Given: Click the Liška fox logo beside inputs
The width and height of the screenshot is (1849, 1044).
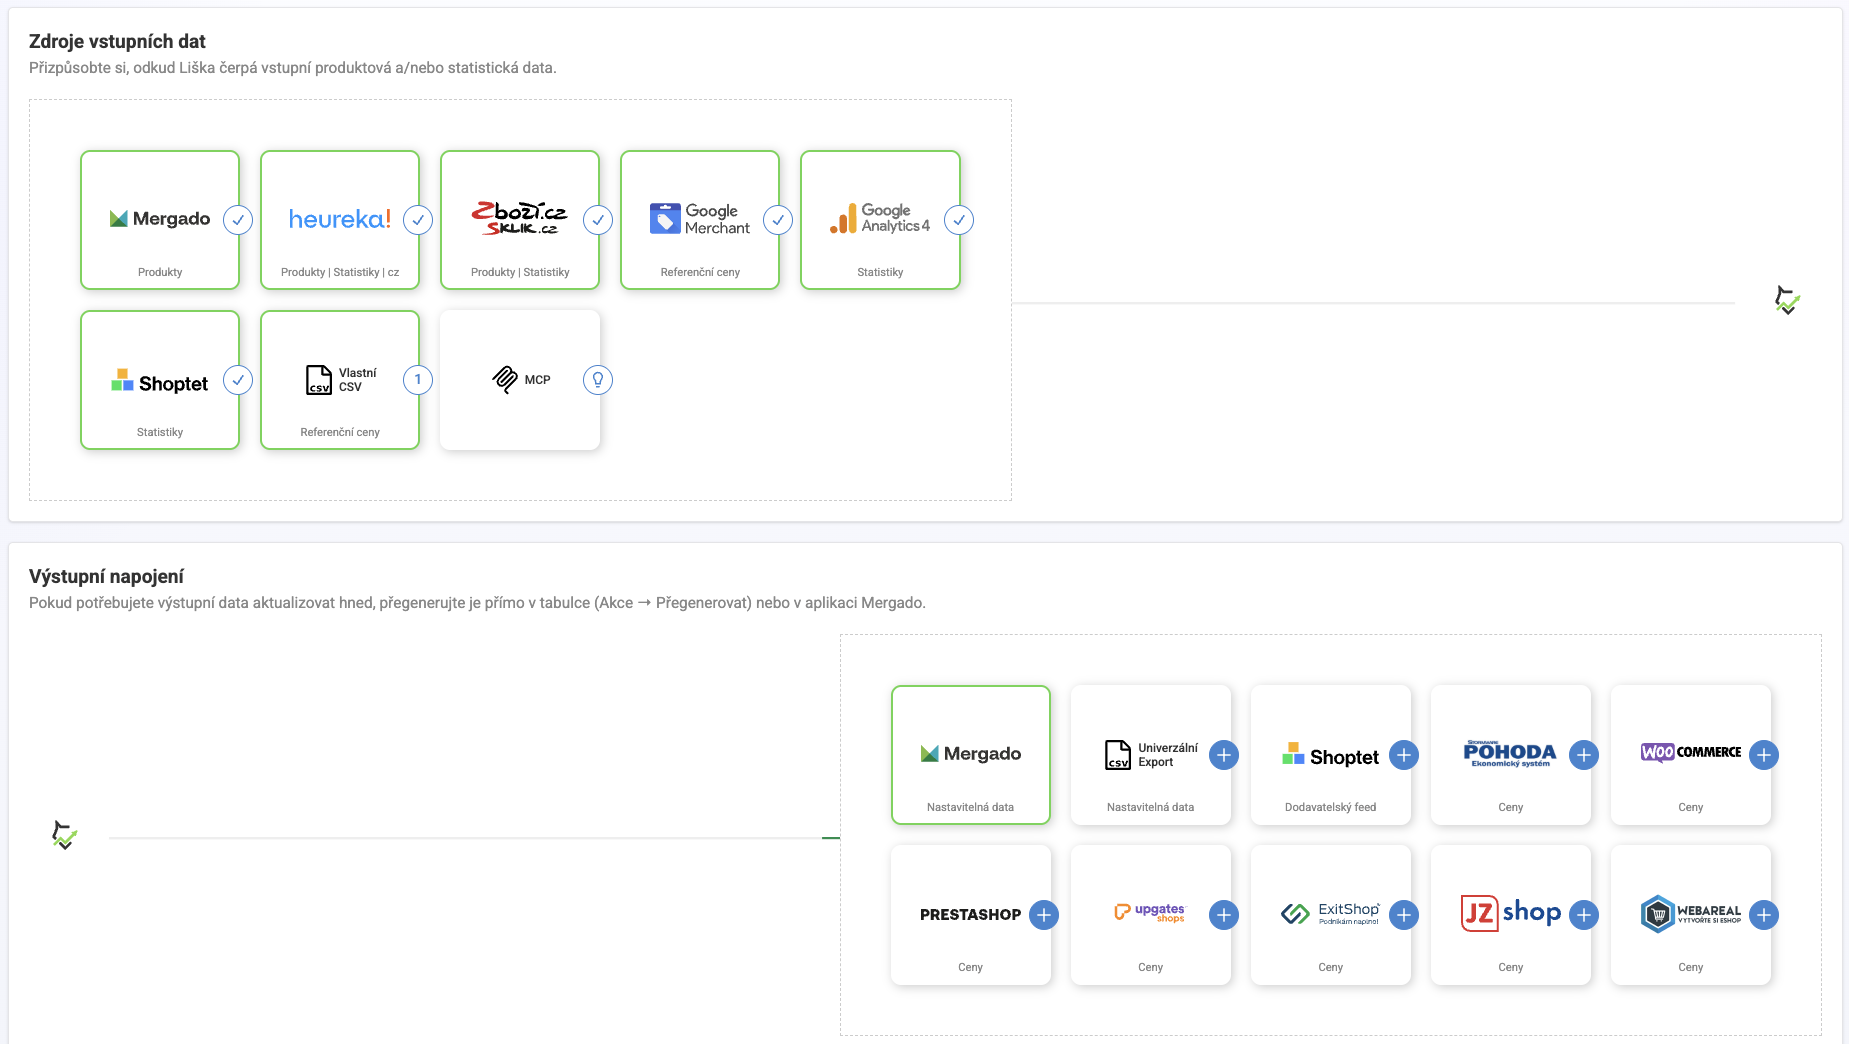Looking at the screenshot, I should pos(1787,300).
